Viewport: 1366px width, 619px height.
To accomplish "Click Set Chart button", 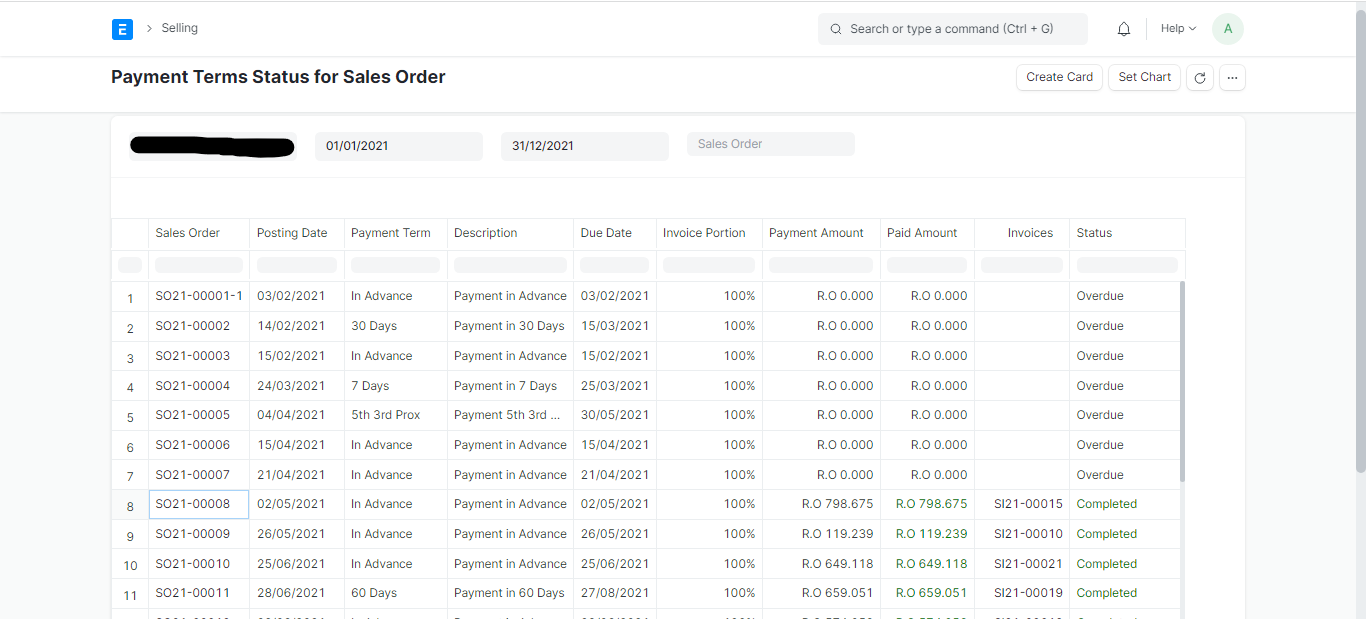I will tap(1144, 77).
